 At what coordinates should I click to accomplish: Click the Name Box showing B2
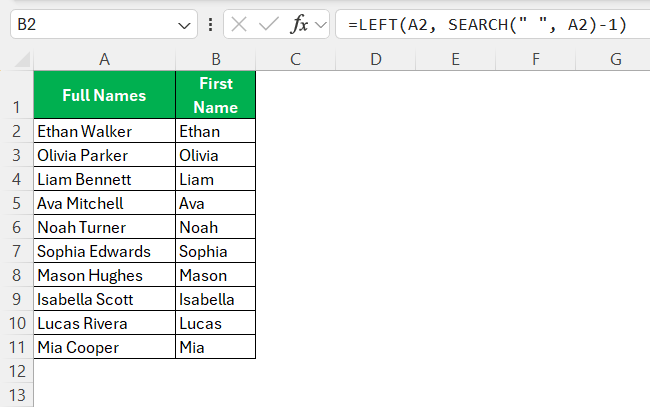coord(104,24)
